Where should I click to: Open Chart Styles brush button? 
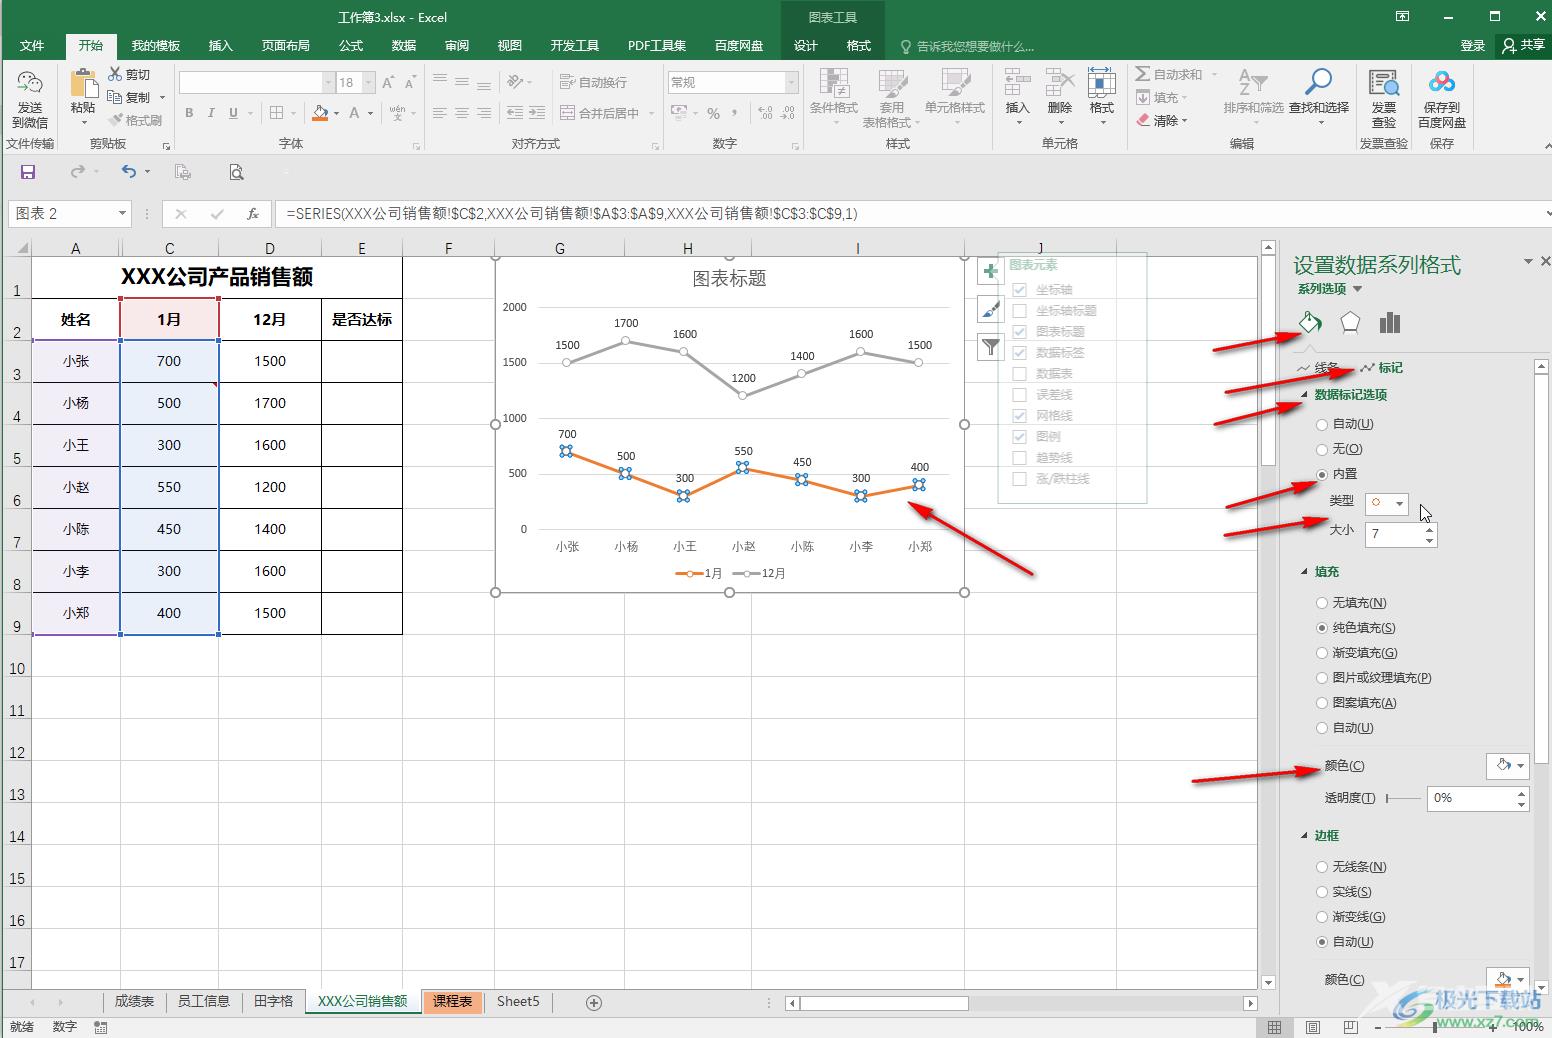pyautogui.click(x=990, y=309)
